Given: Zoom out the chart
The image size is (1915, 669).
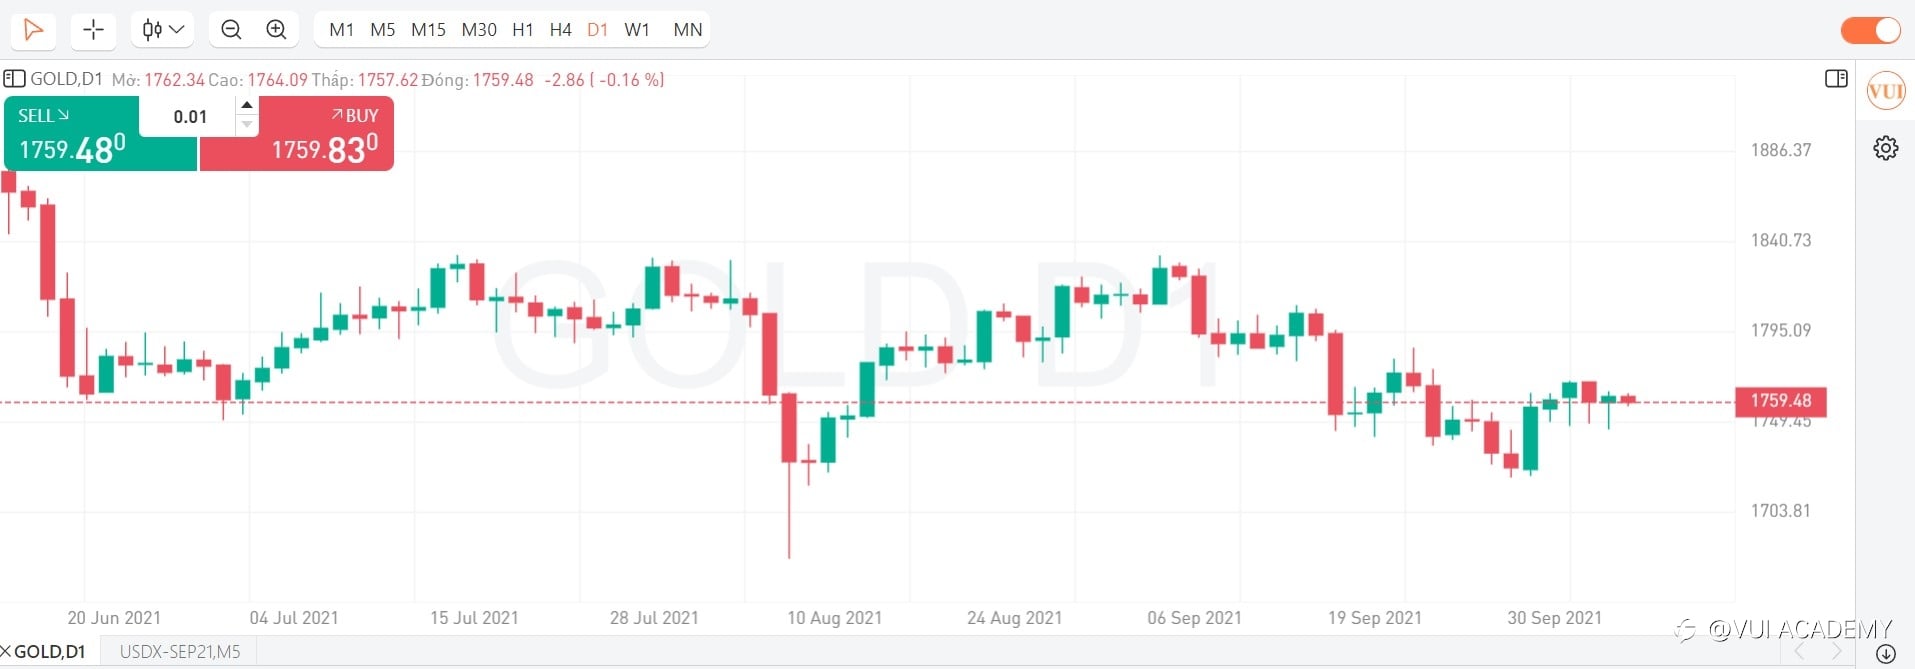Looking at the screenshot, I should pos(231,30).
